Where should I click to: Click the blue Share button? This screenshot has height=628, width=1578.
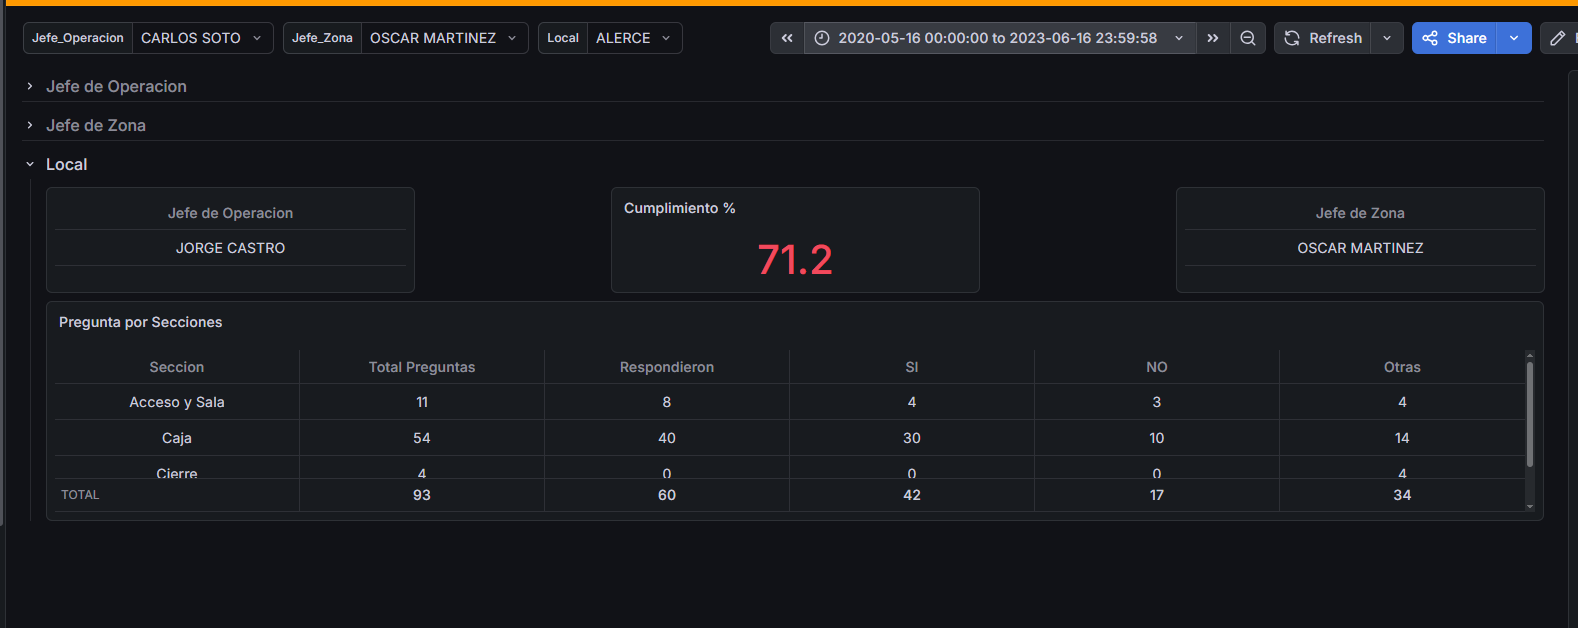[x=1455, y=38]
